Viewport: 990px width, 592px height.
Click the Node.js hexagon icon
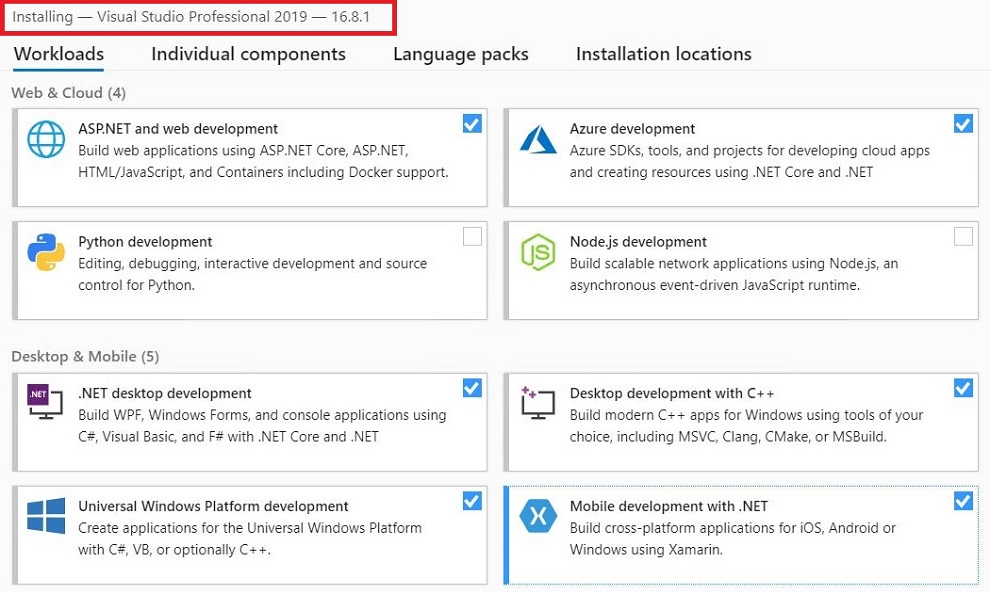pyautogui.click(x=538, y=252)
